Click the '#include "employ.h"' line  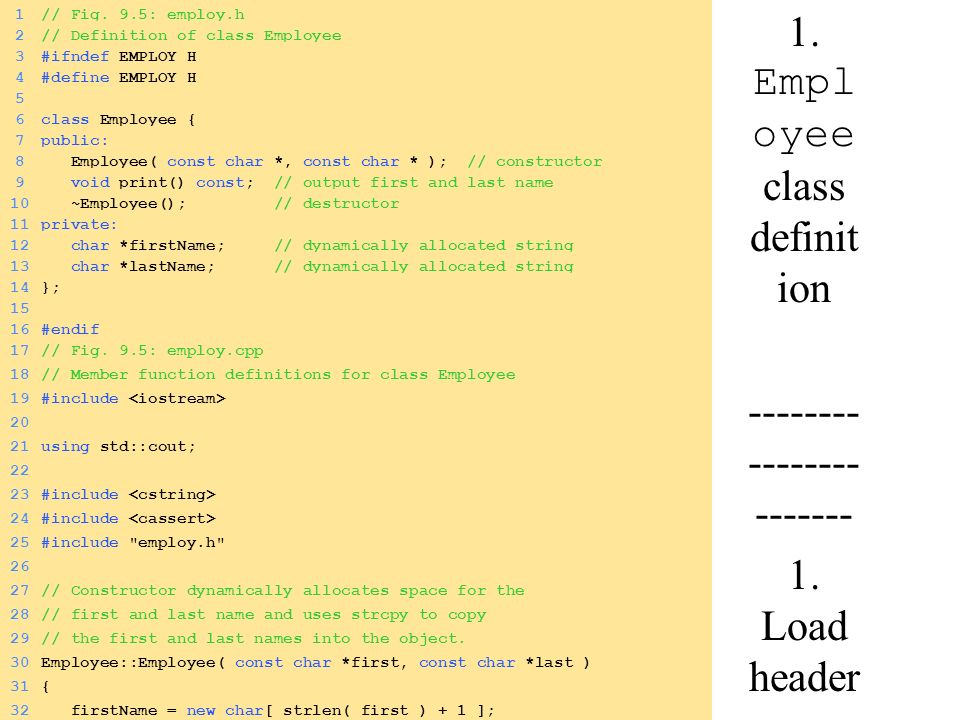[133, 542]
